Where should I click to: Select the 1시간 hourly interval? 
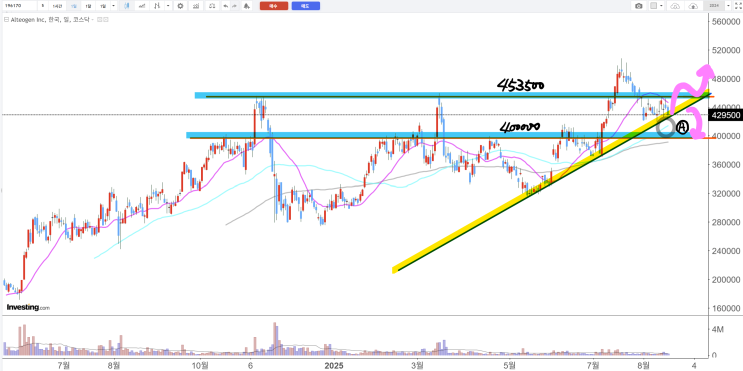point(57,6)
